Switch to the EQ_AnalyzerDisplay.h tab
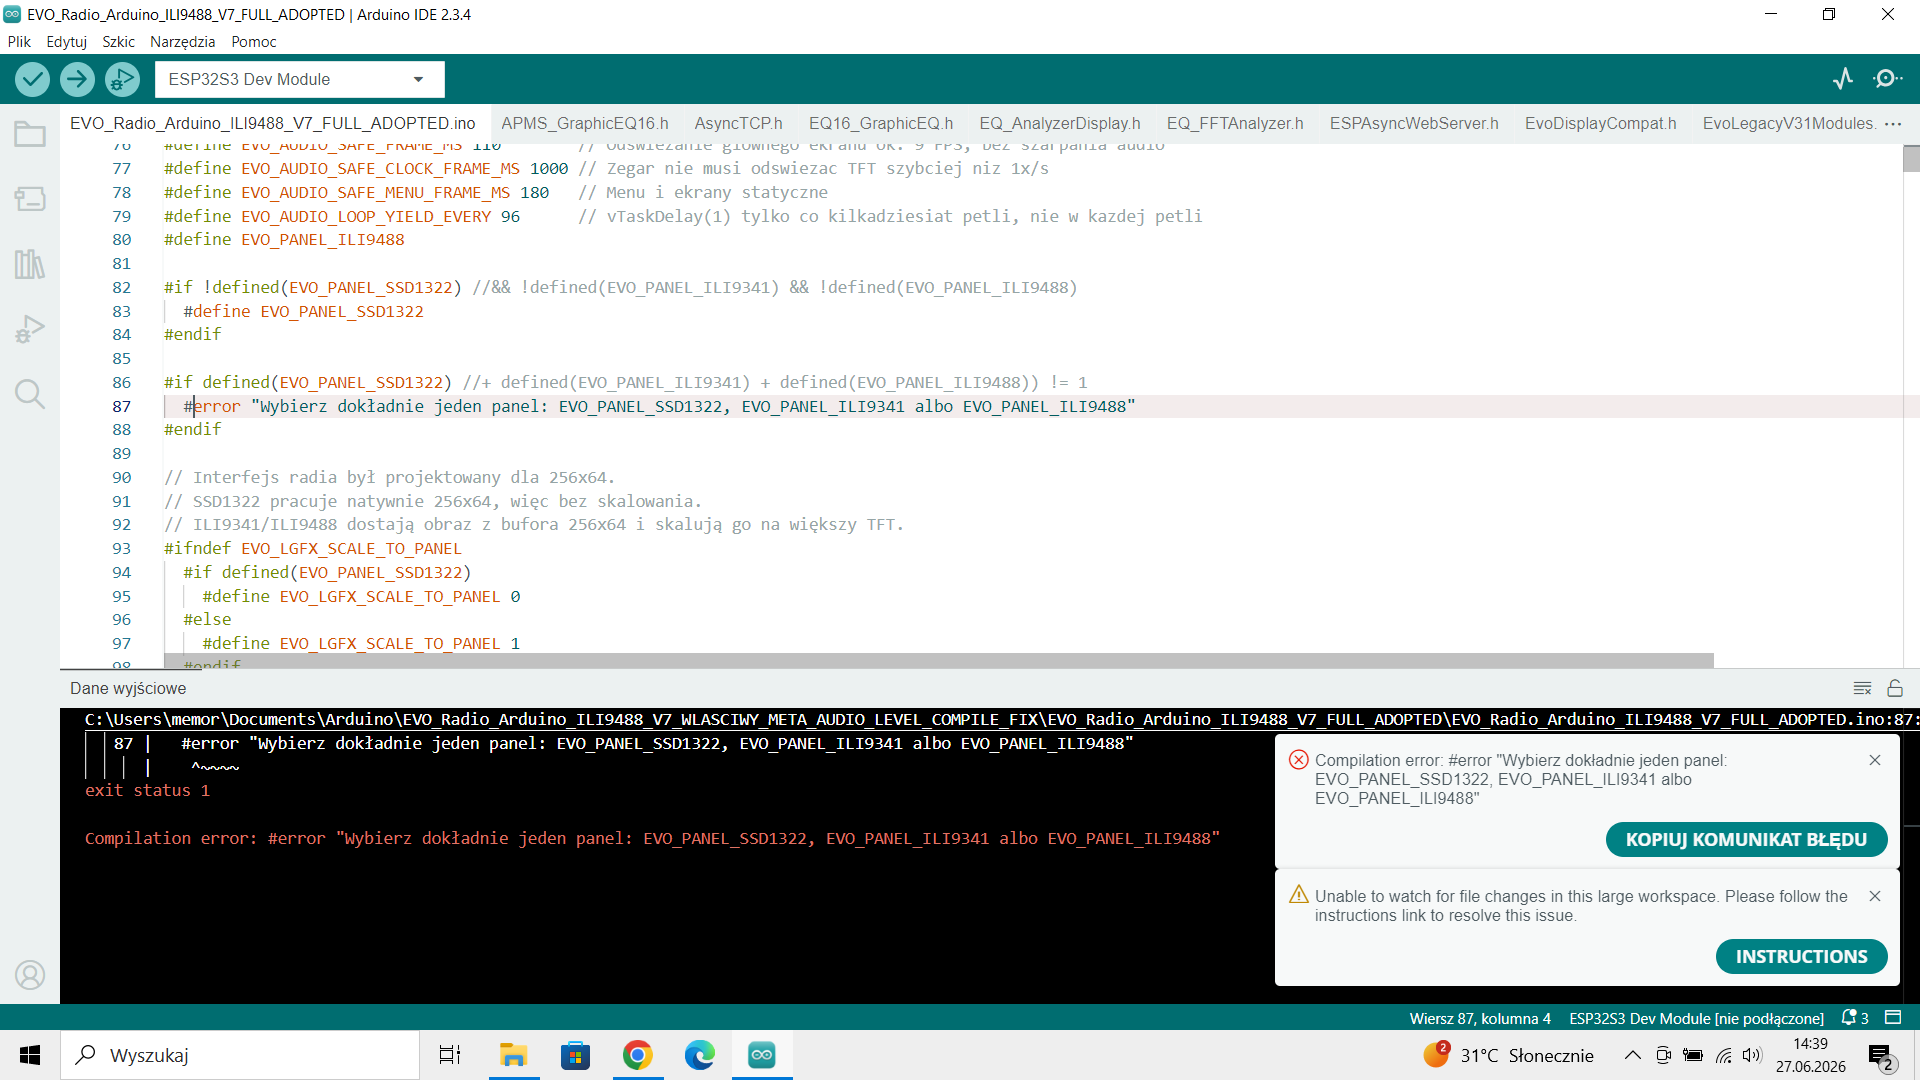The image size is (1920, 1080). click(1060, 124)
